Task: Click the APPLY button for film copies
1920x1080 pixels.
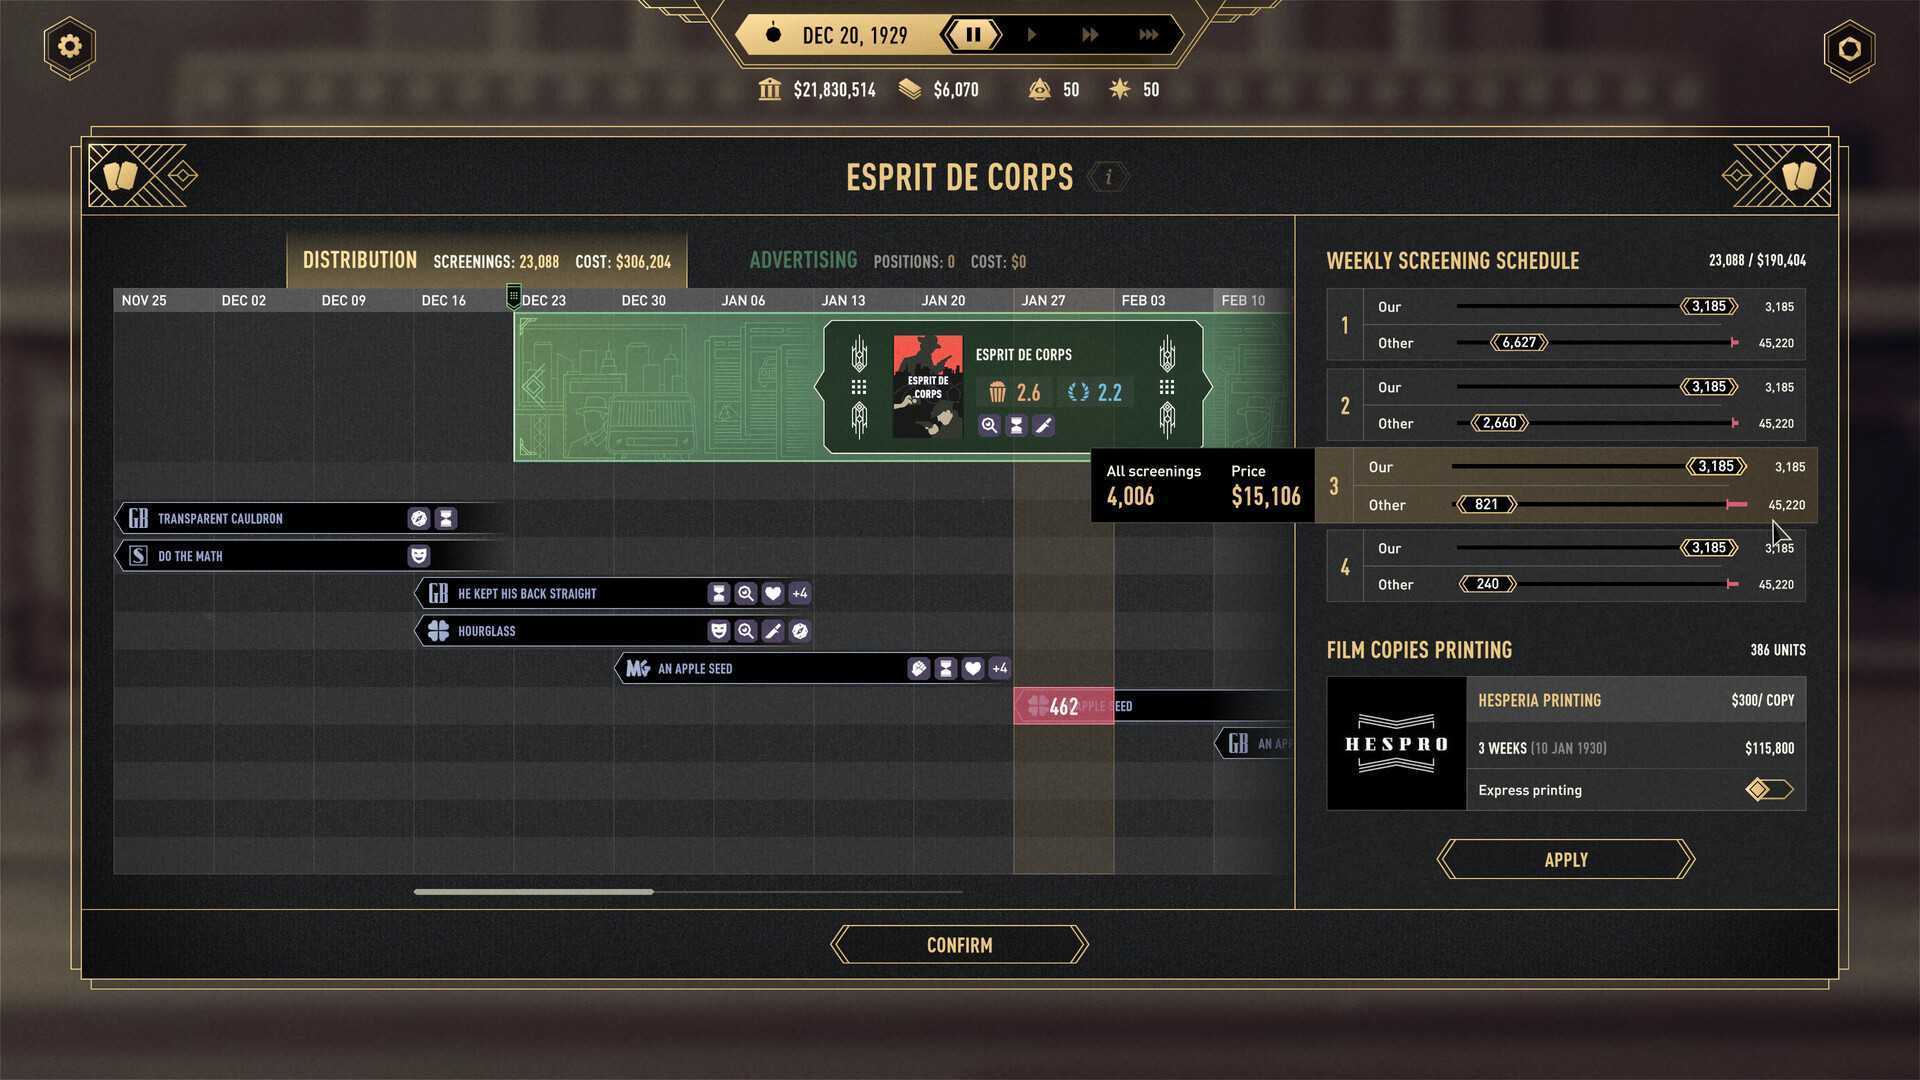Action: pyautogui.click(x=1567, y=858)
